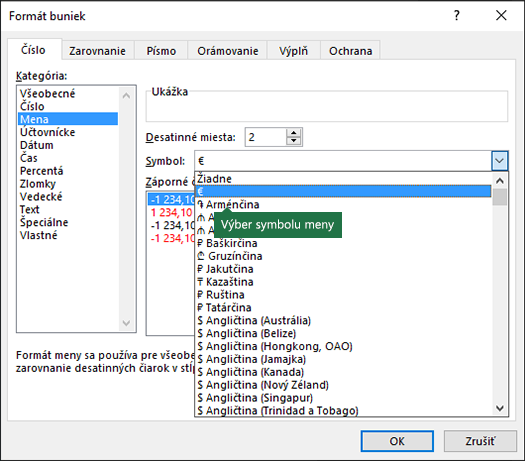Choose $ Angličtina (Austrália)
This screenshot has height=461, width=525.
point(344,320)
